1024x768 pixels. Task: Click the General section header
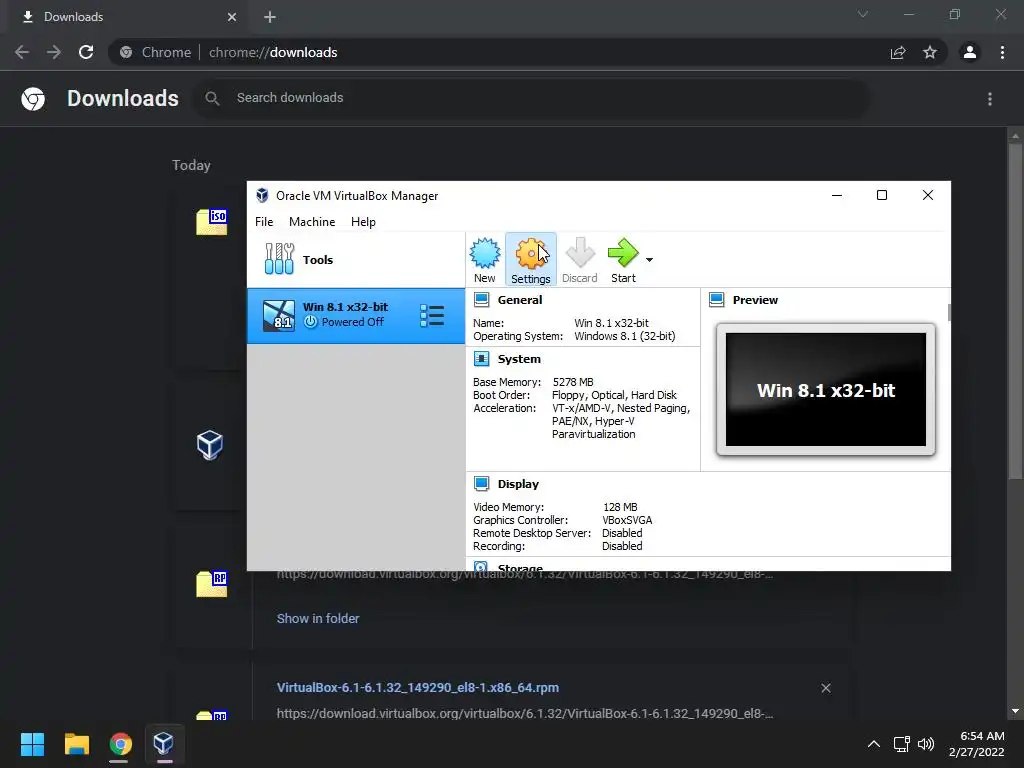coord(519,300)
